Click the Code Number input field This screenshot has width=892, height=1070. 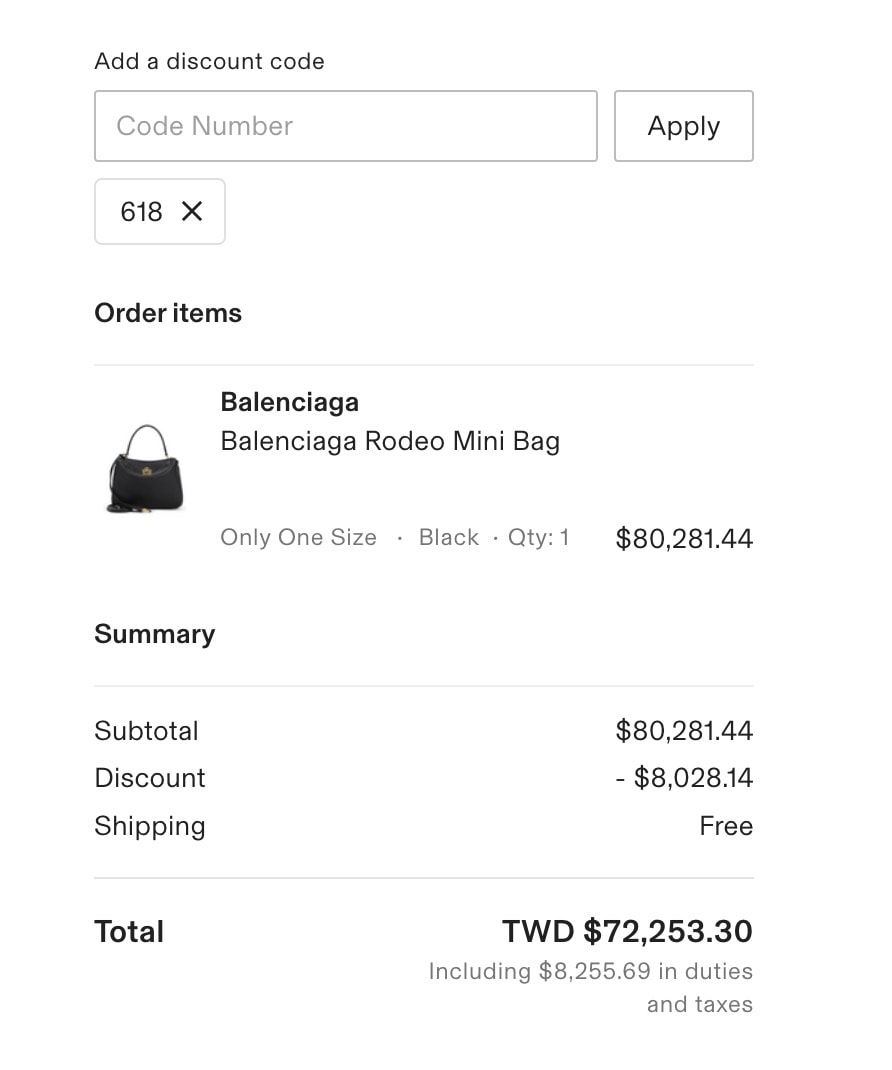click(x=346, y=126)
